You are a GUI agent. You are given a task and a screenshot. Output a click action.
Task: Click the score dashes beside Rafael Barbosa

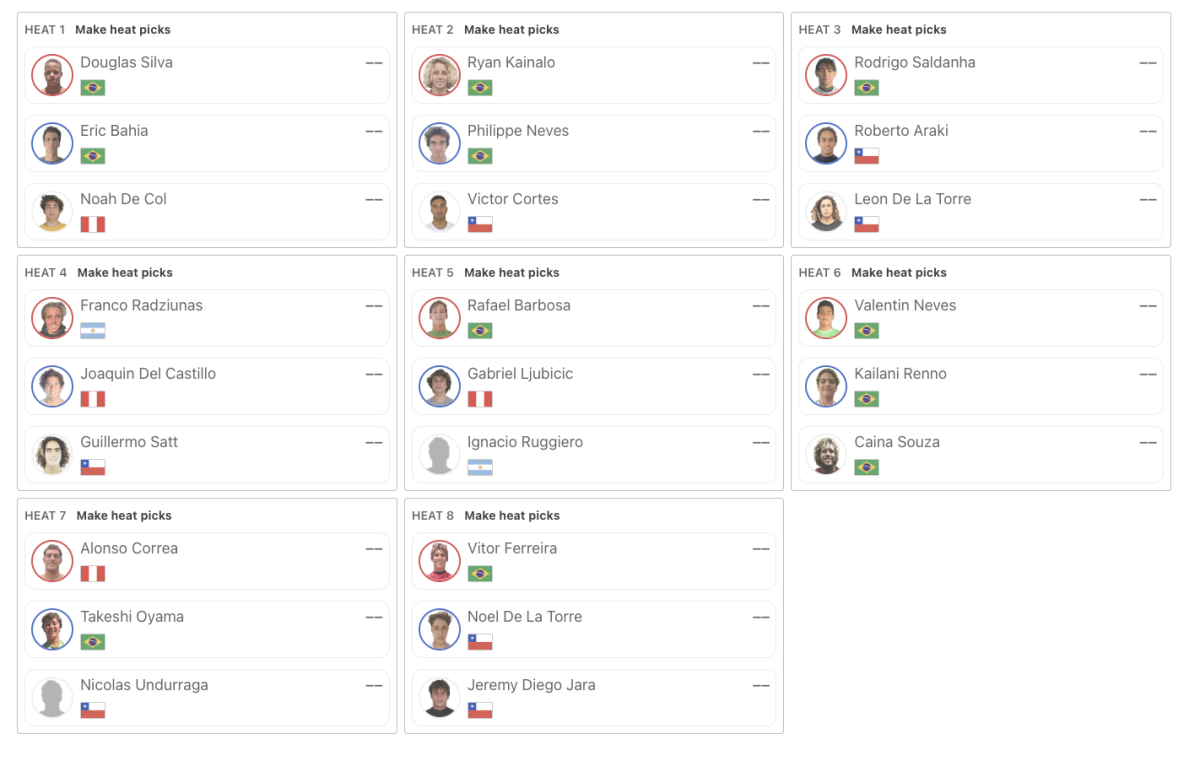click(761, 306)
